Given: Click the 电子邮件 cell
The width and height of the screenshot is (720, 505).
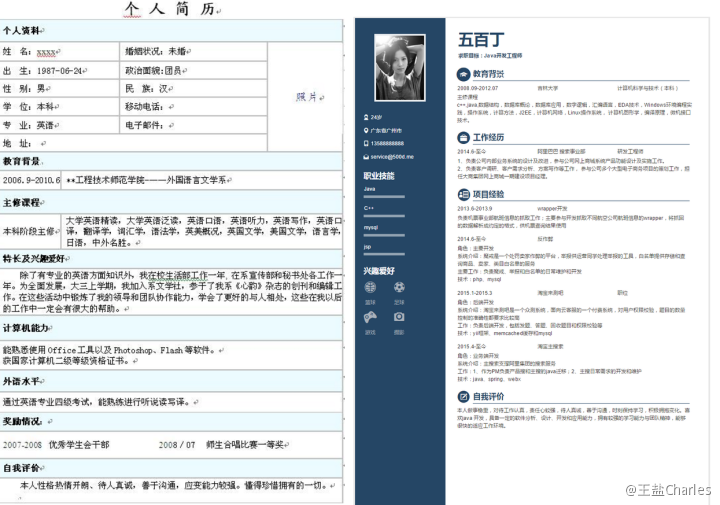Looking at the screenshot, I should tap(193, 125).
